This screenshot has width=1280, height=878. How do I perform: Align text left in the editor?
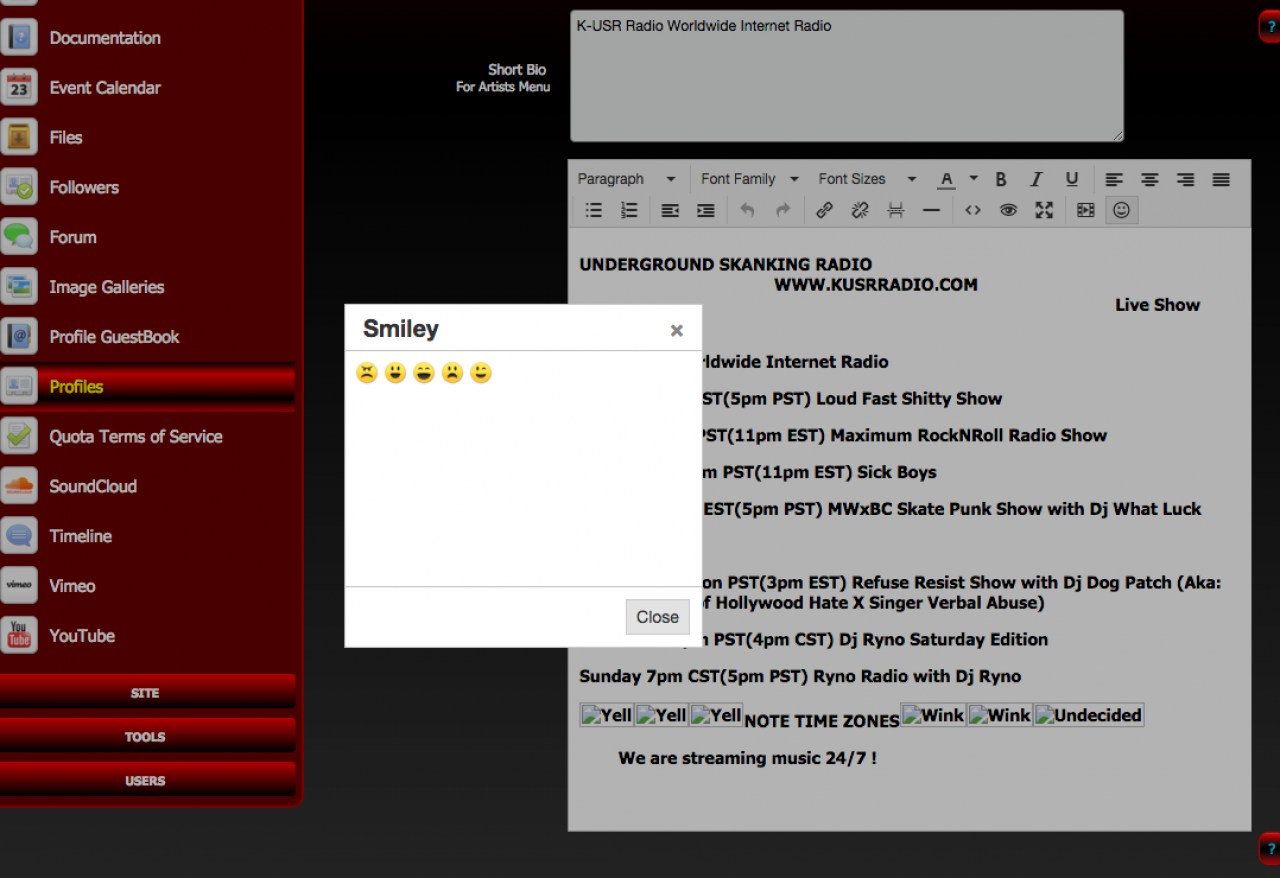pyautogui.click(x=1114, y=179)
